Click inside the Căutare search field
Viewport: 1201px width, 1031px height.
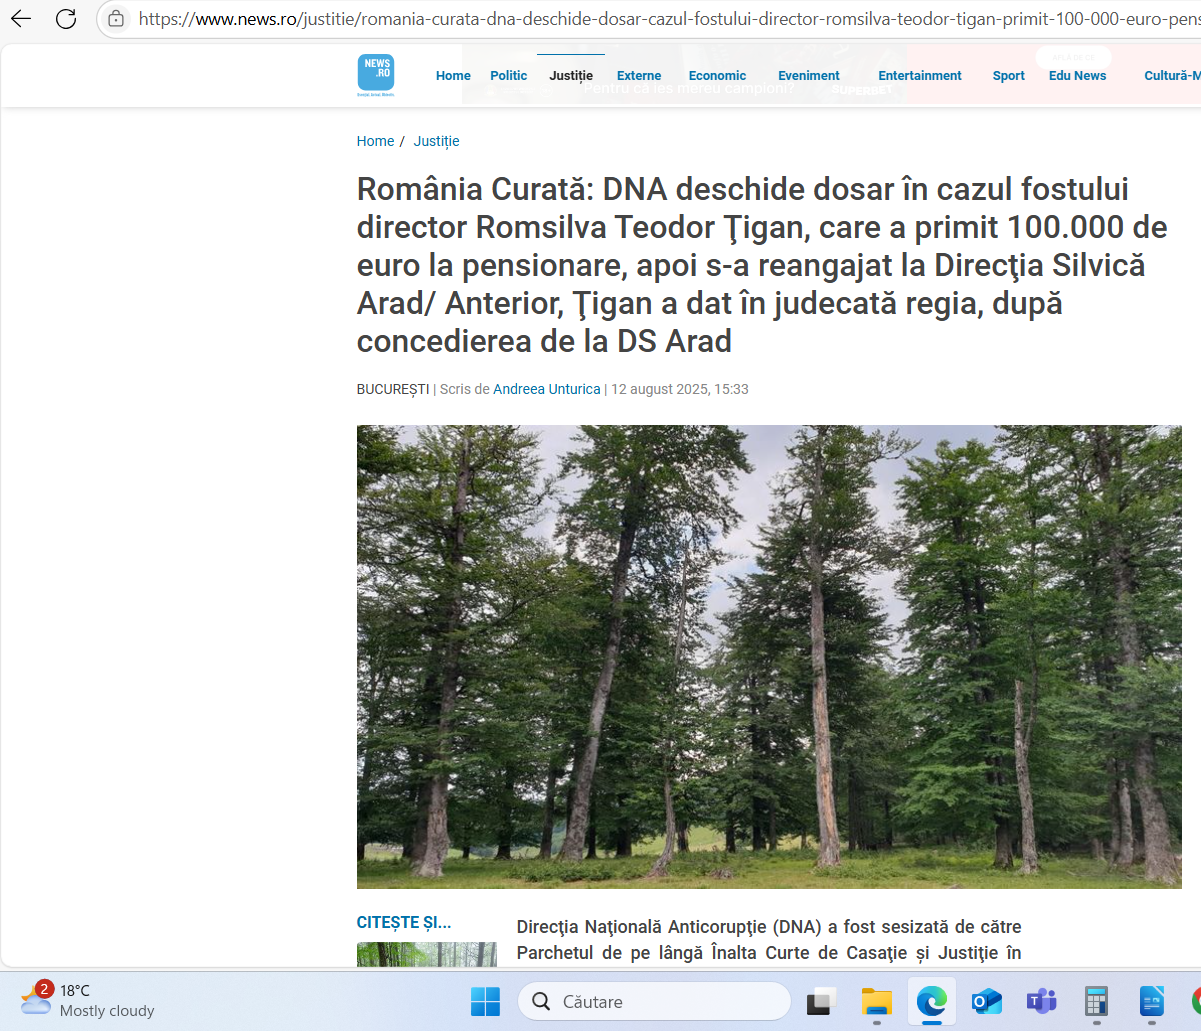pos(654,1001)
